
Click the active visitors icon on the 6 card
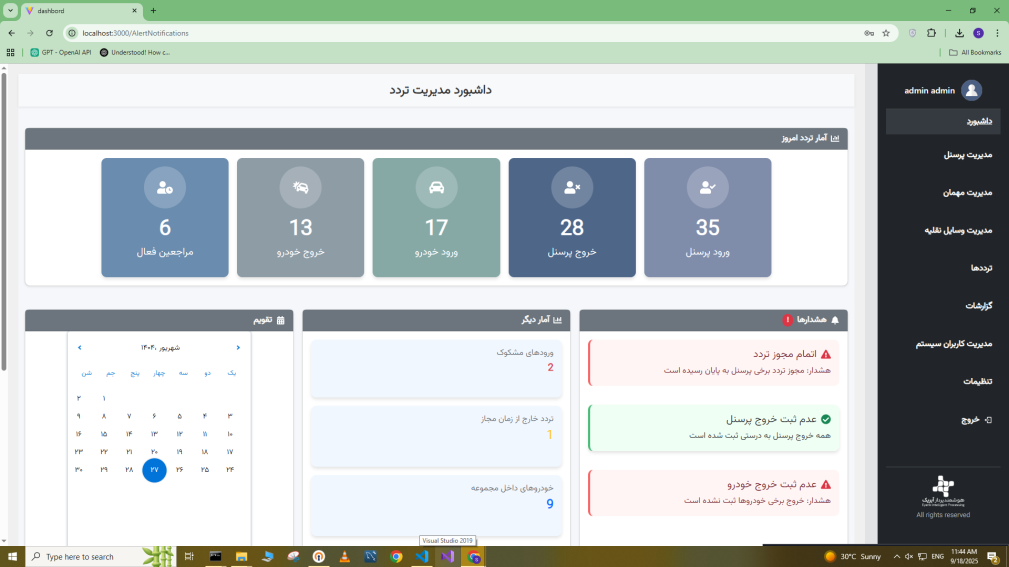[165, 187]
